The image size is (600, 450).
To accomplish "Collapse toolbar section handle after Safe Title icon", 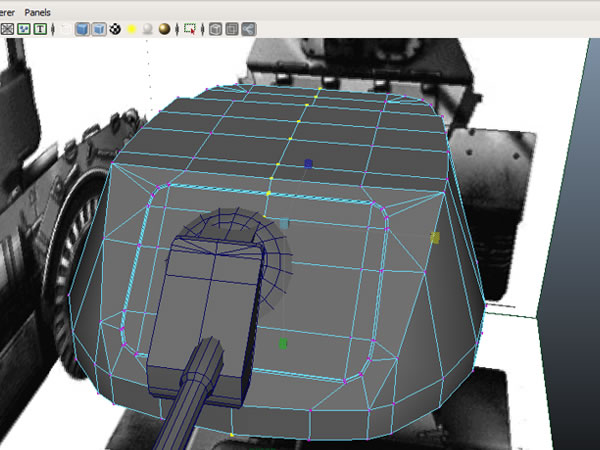I will [53, 29].
